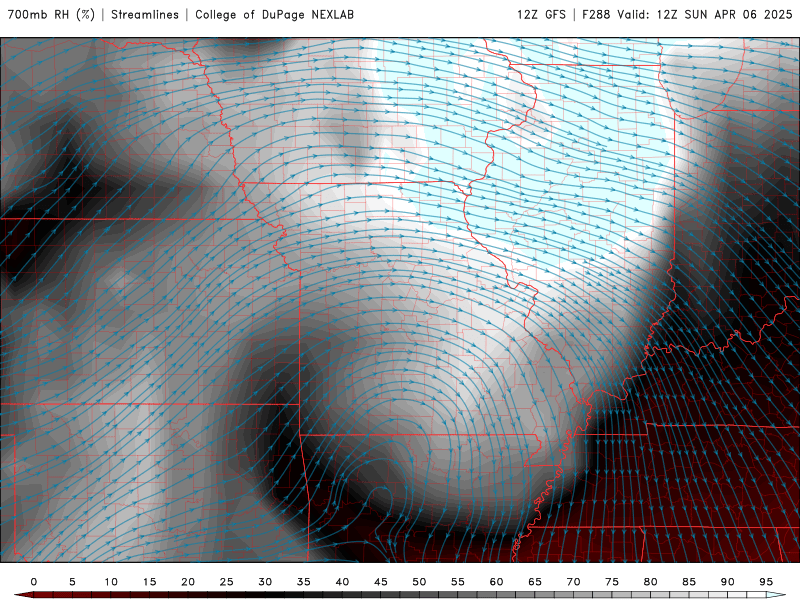Click the 'F288 Valid: 12Z SUN APR 06 2025' text
This screenshot has height=600, width=800.
click(687, 14)
